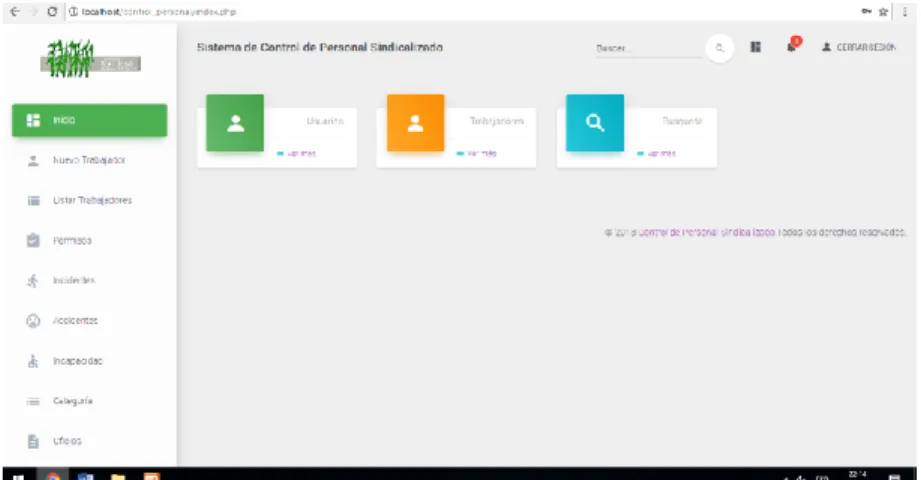Click the clipboard icon beside Permisos

pyautogui.click(x=33, y=240)
